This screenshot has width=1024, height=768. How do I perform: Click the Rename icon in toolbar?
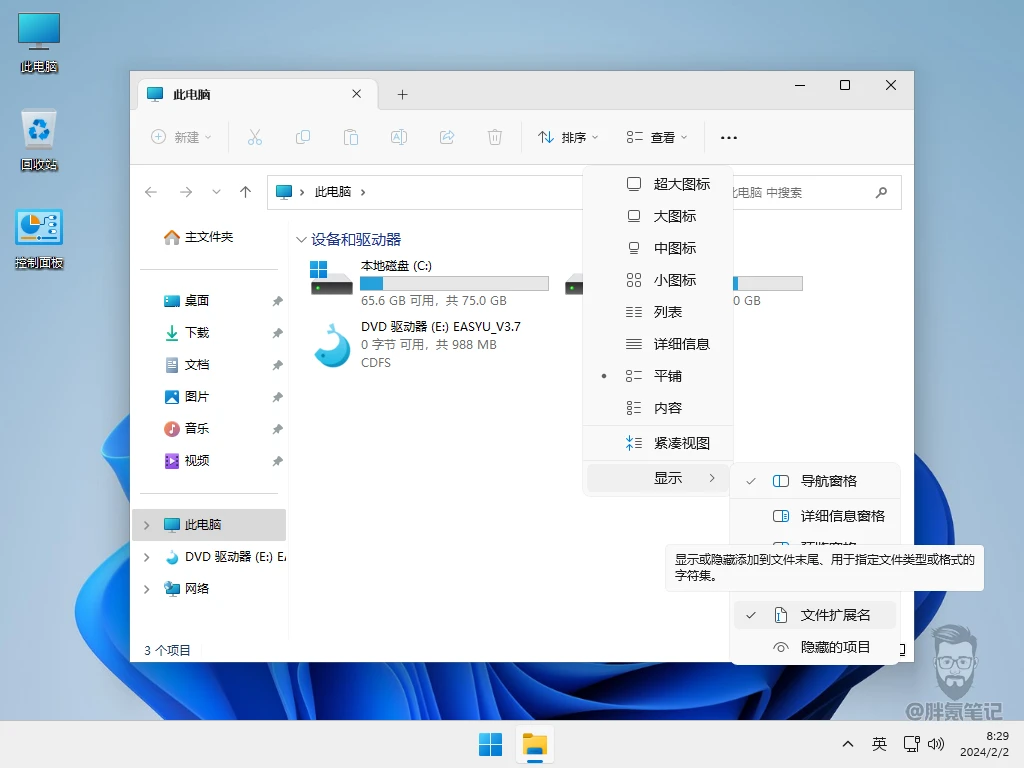399,137
